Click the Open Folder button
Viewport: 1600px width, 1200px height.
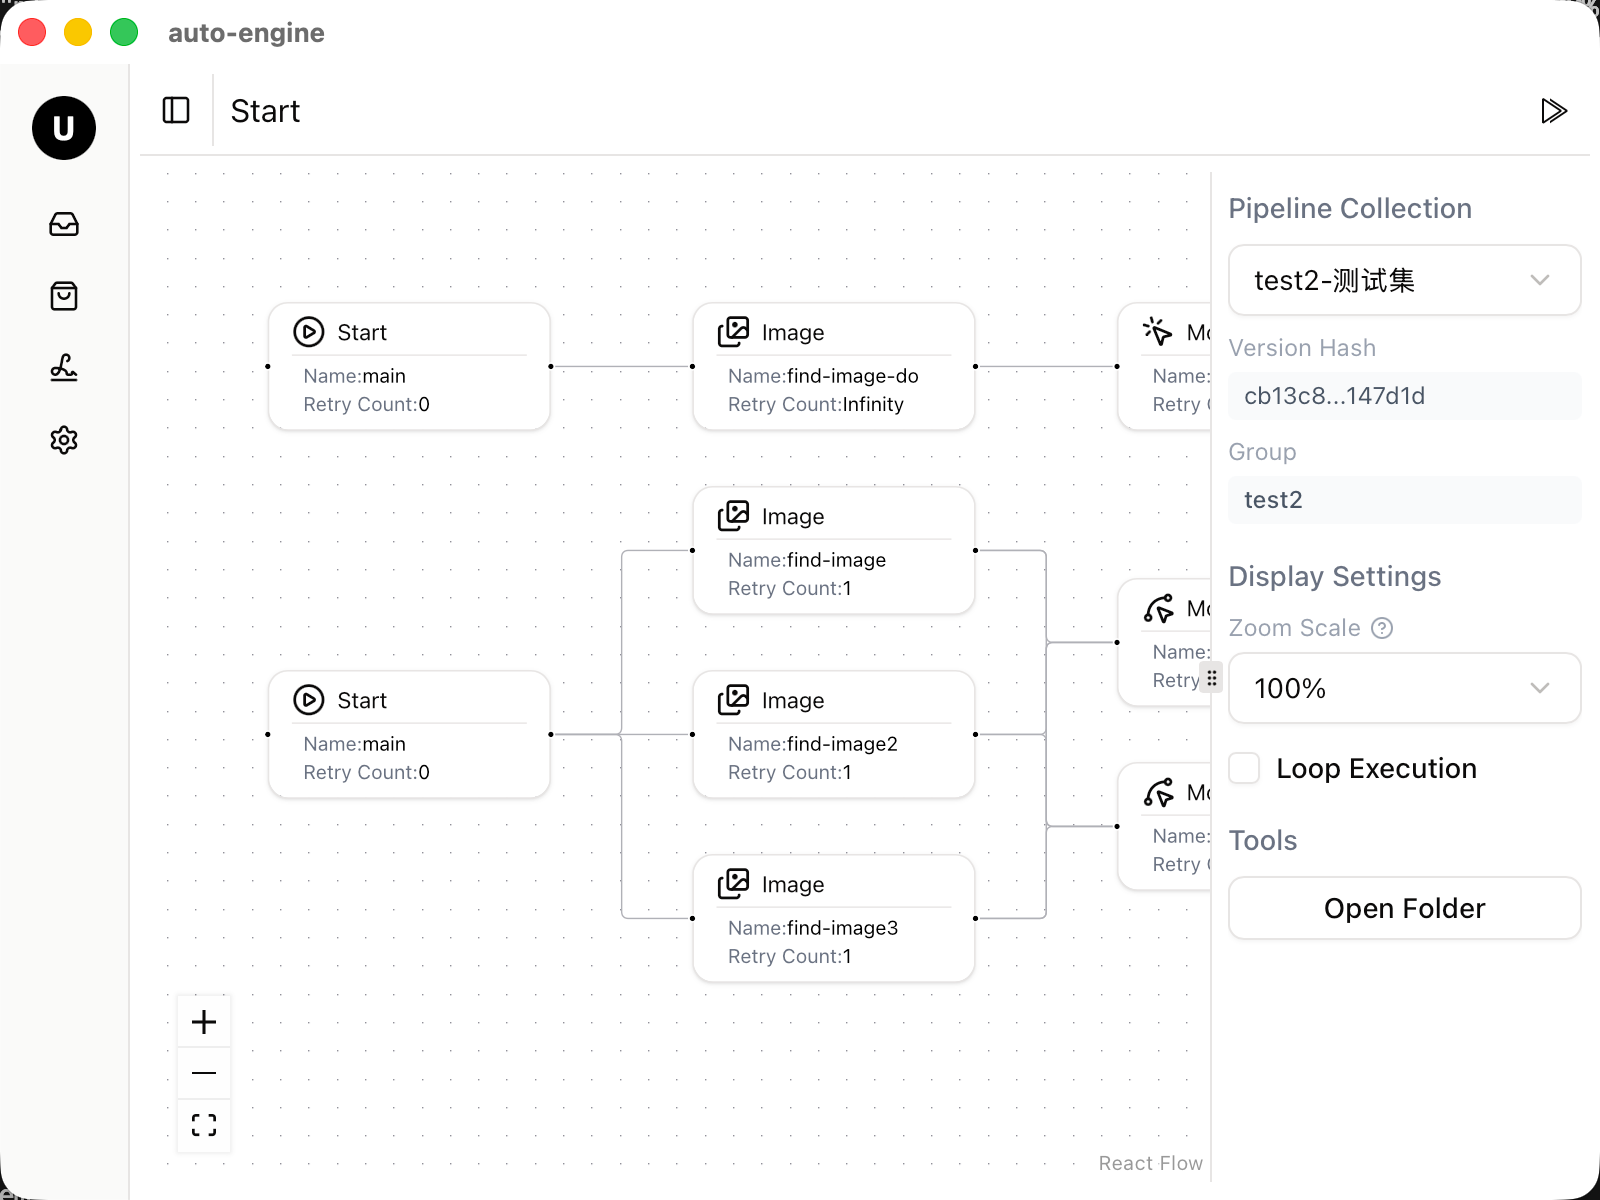tap(1404, 908)
